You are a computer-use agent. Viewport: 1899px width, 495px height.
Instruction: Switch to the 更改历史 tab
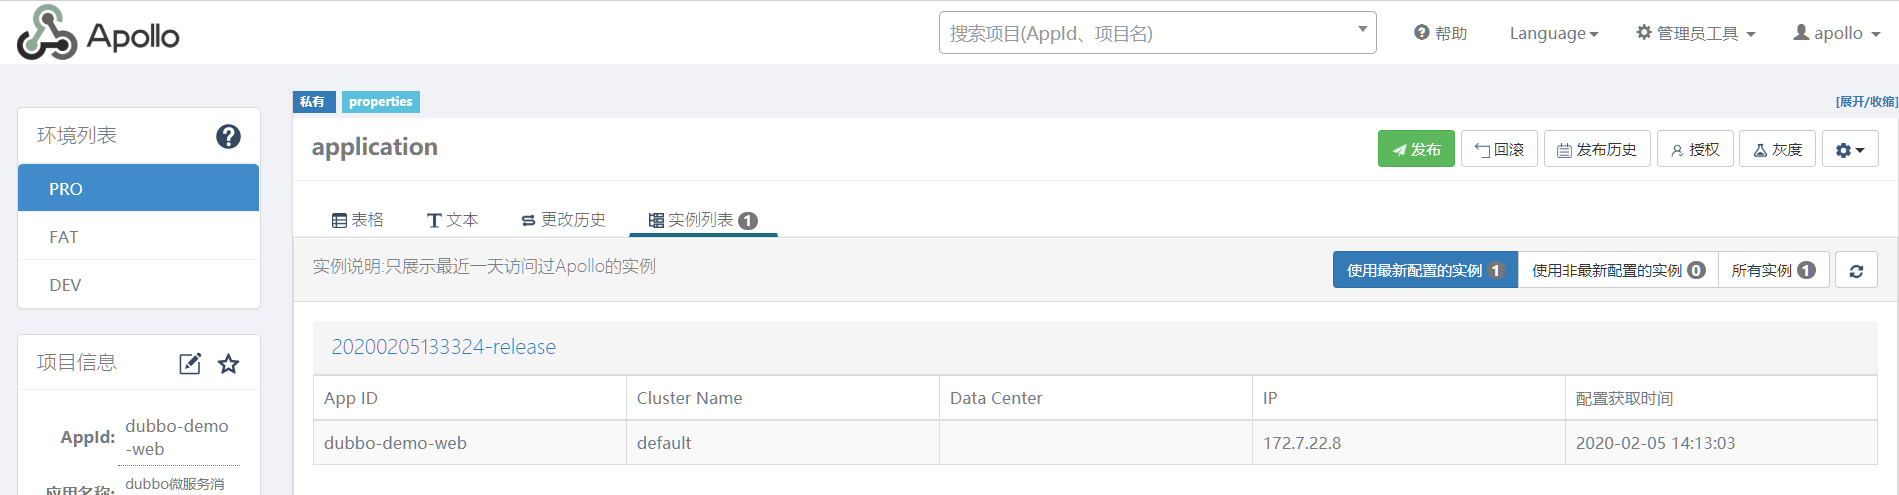pos(563,220)
